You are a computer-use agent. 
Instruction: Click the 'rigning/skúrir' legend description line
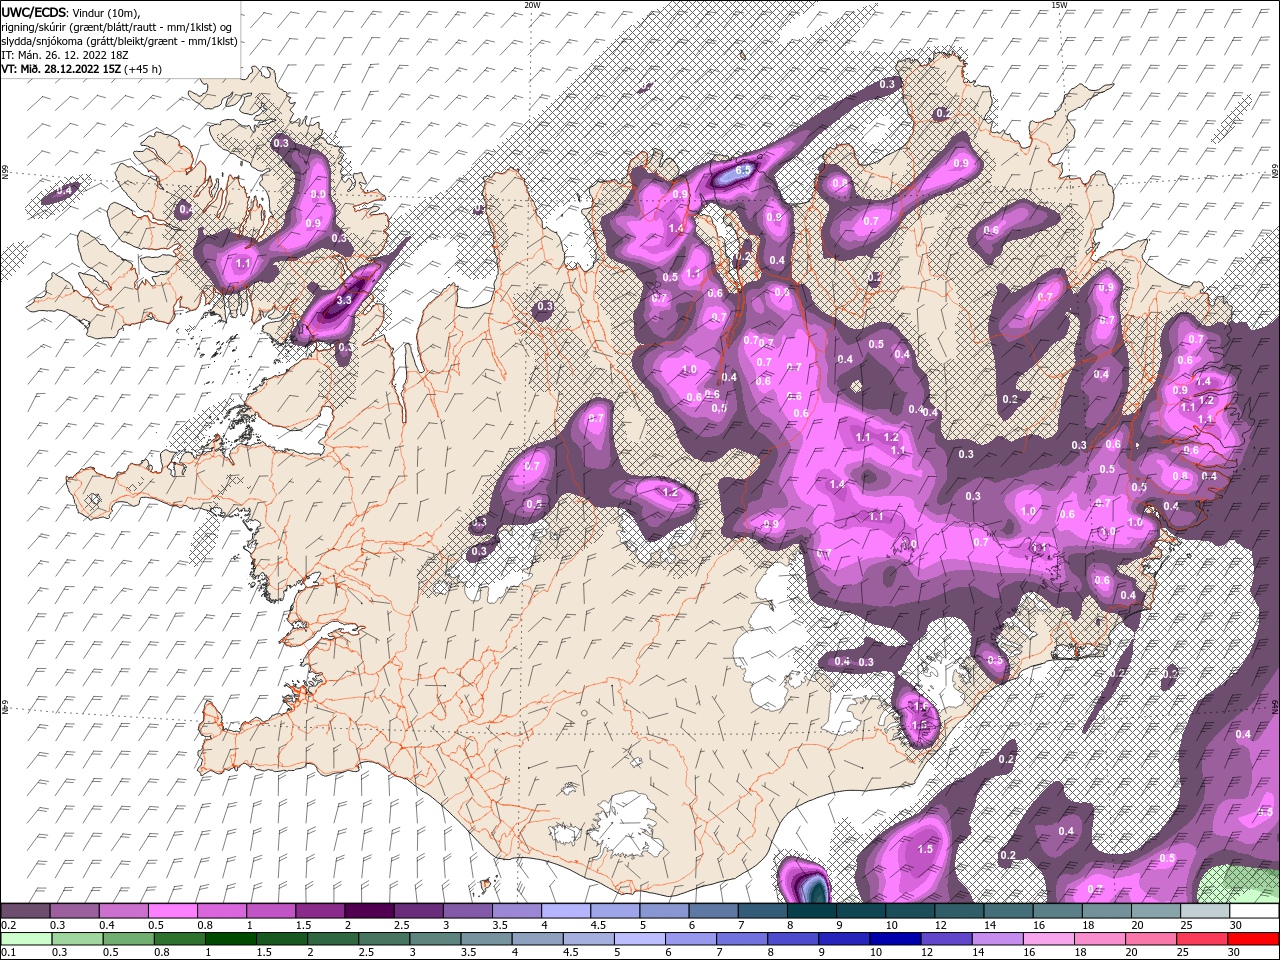pyautogui.click(x=116, y=27)
